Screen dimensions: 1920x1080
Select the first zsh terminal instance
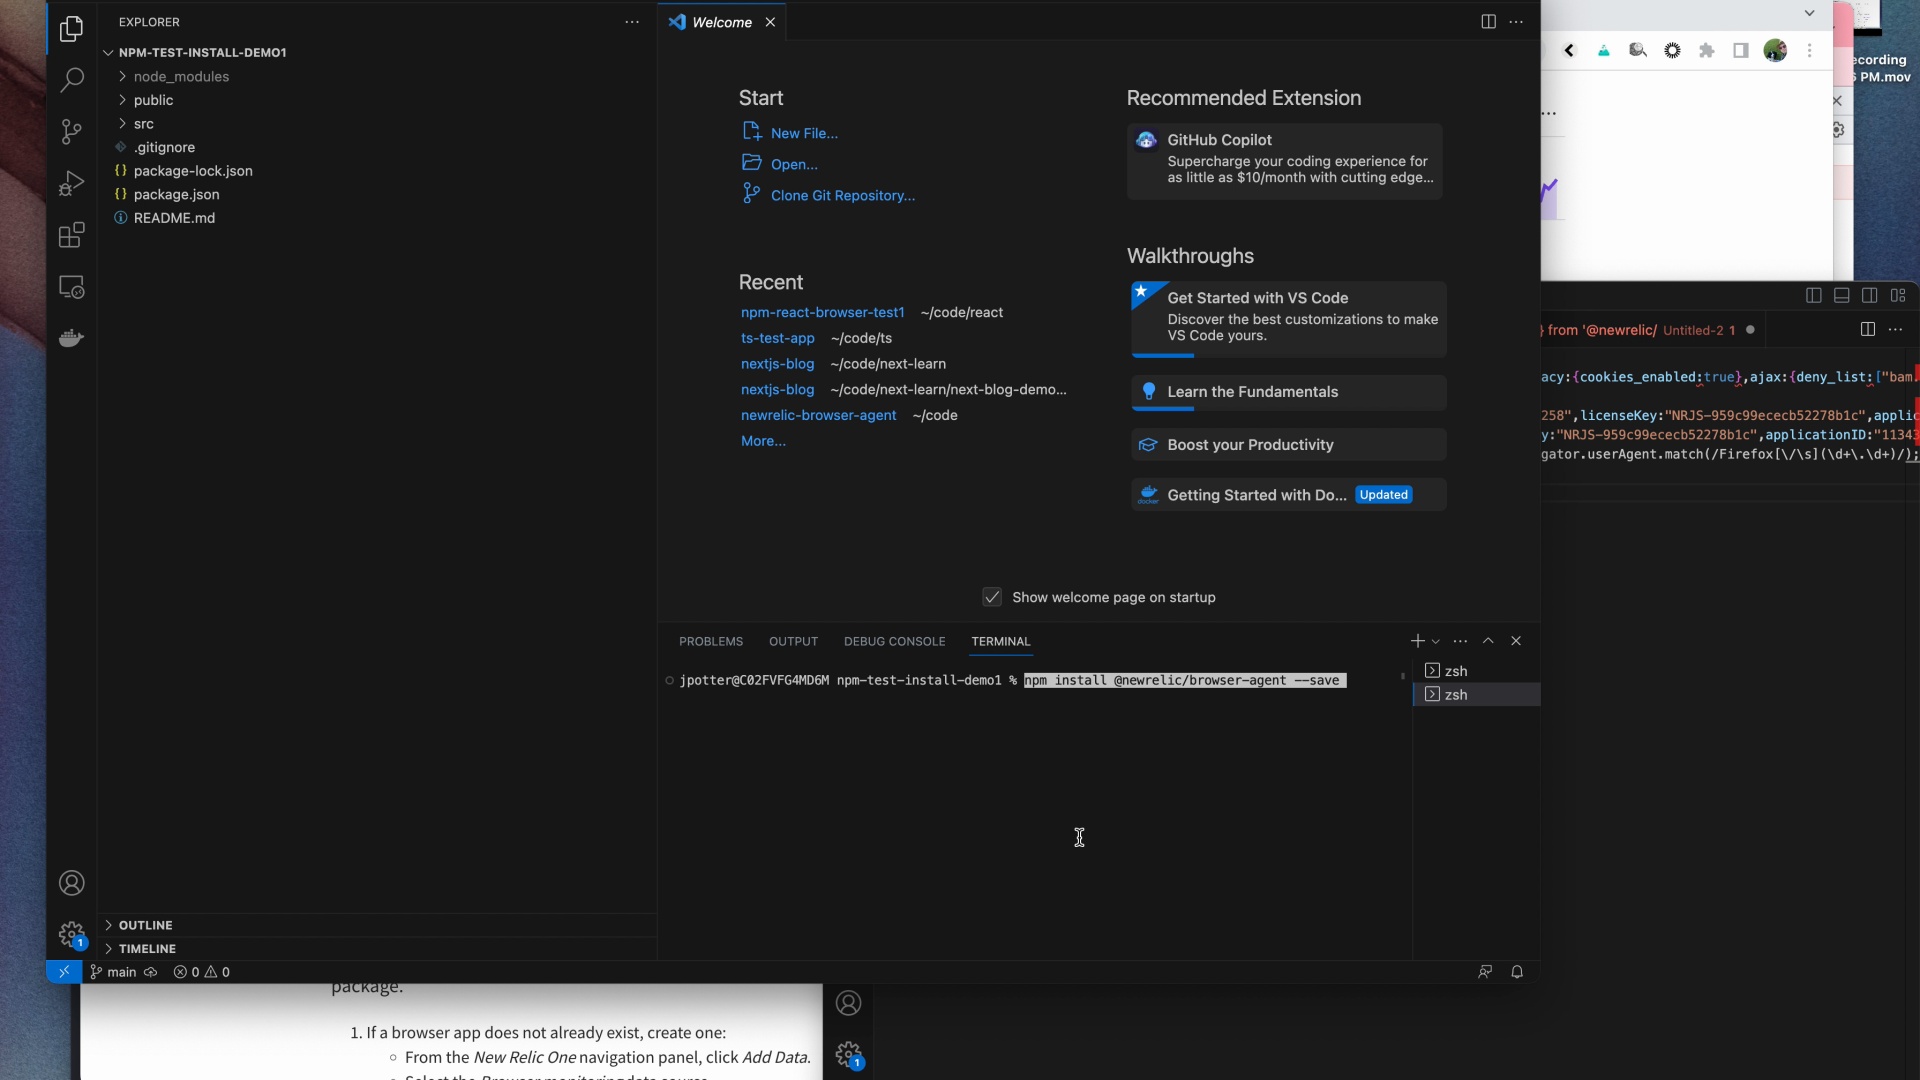[1456, 671]
